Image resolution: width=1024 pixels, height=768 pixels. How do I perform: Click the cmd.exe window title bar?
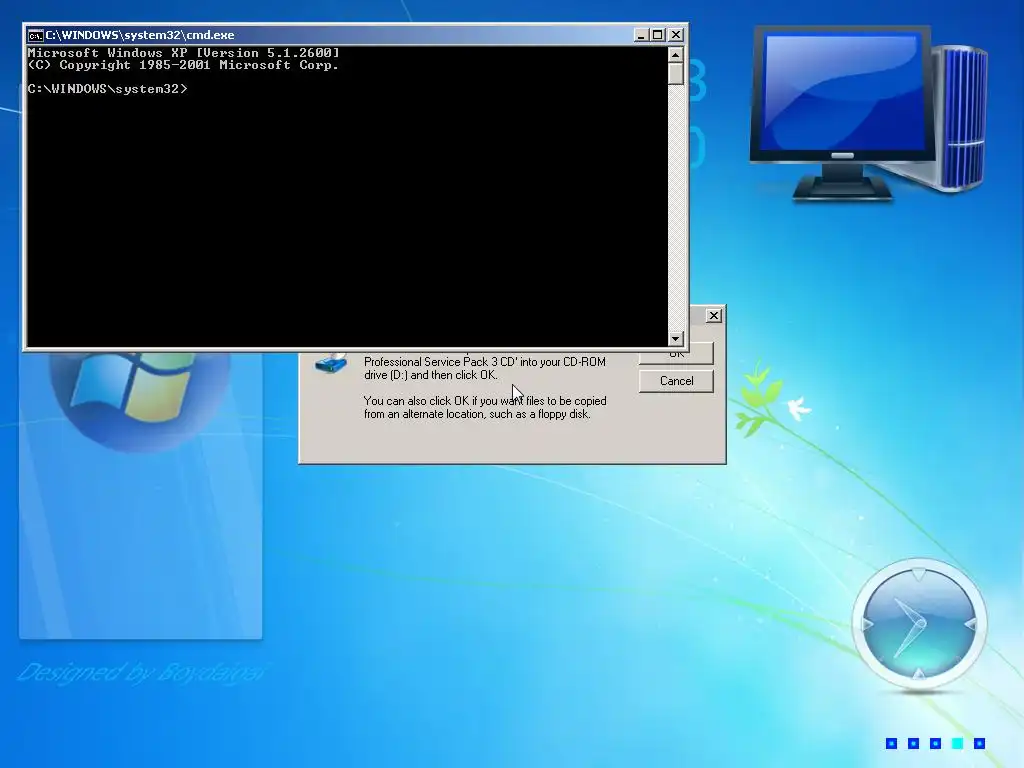pyautogui.click(x=355, y=35)
